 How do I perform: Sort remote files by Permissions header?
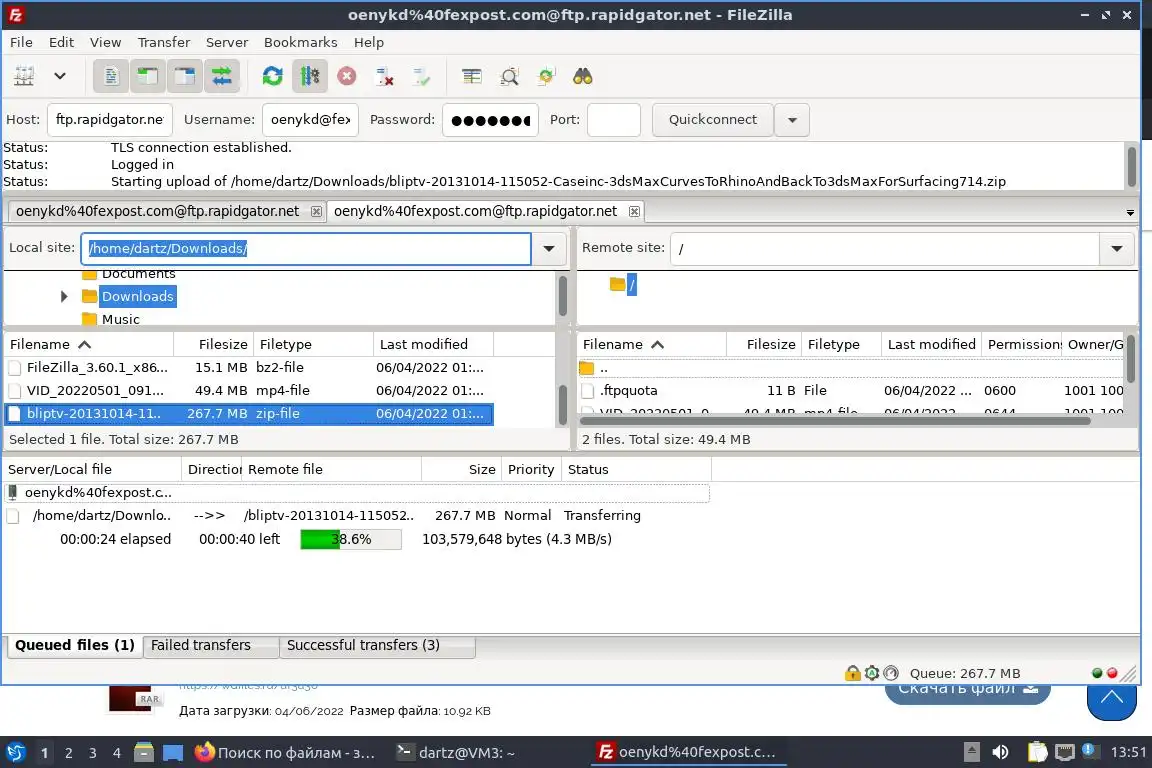coord(1022,345)
